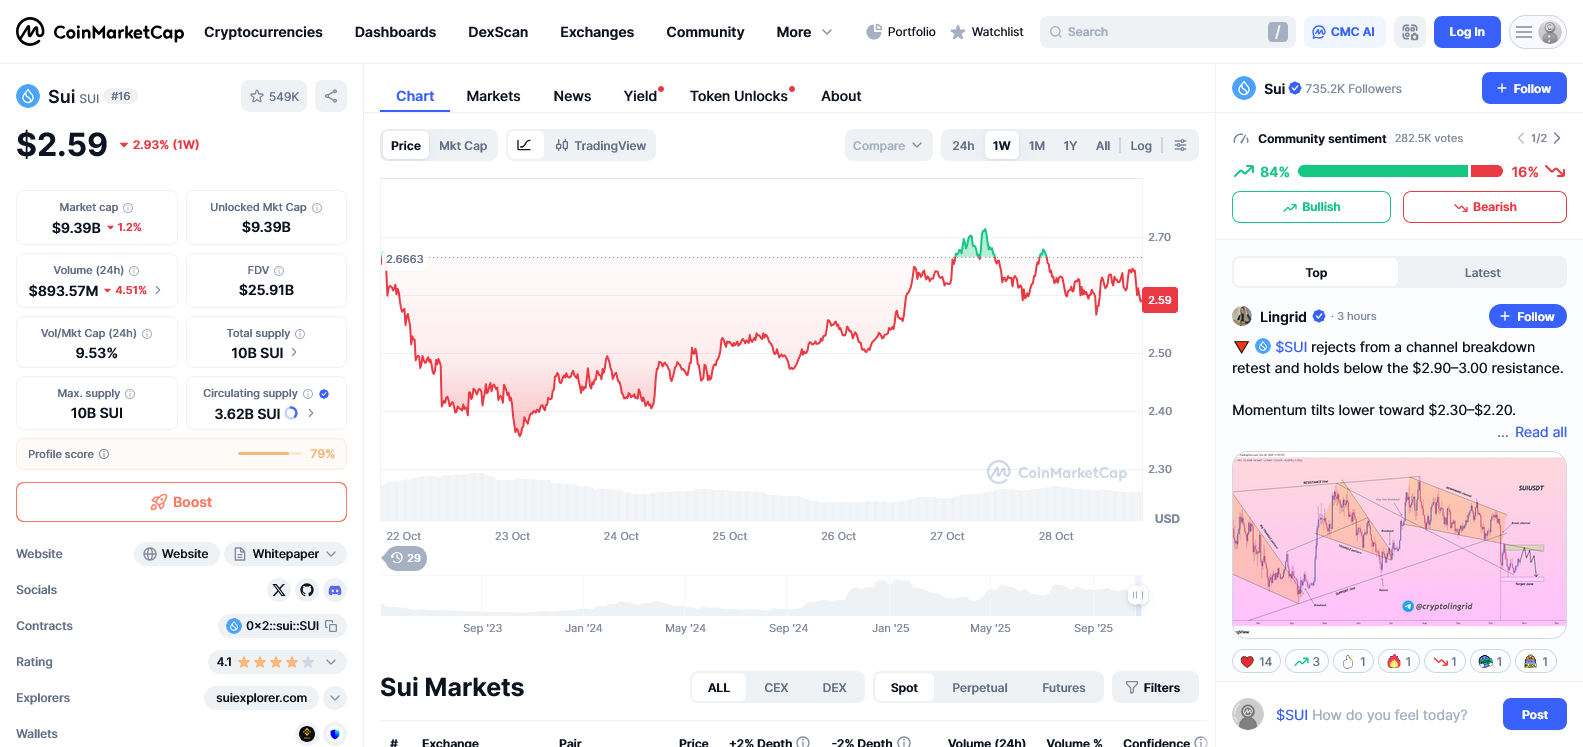This screenshot has height=747, width=1583.
Task: Open the Discord social link
Action: pyautogui.click(x=335, y=590)
